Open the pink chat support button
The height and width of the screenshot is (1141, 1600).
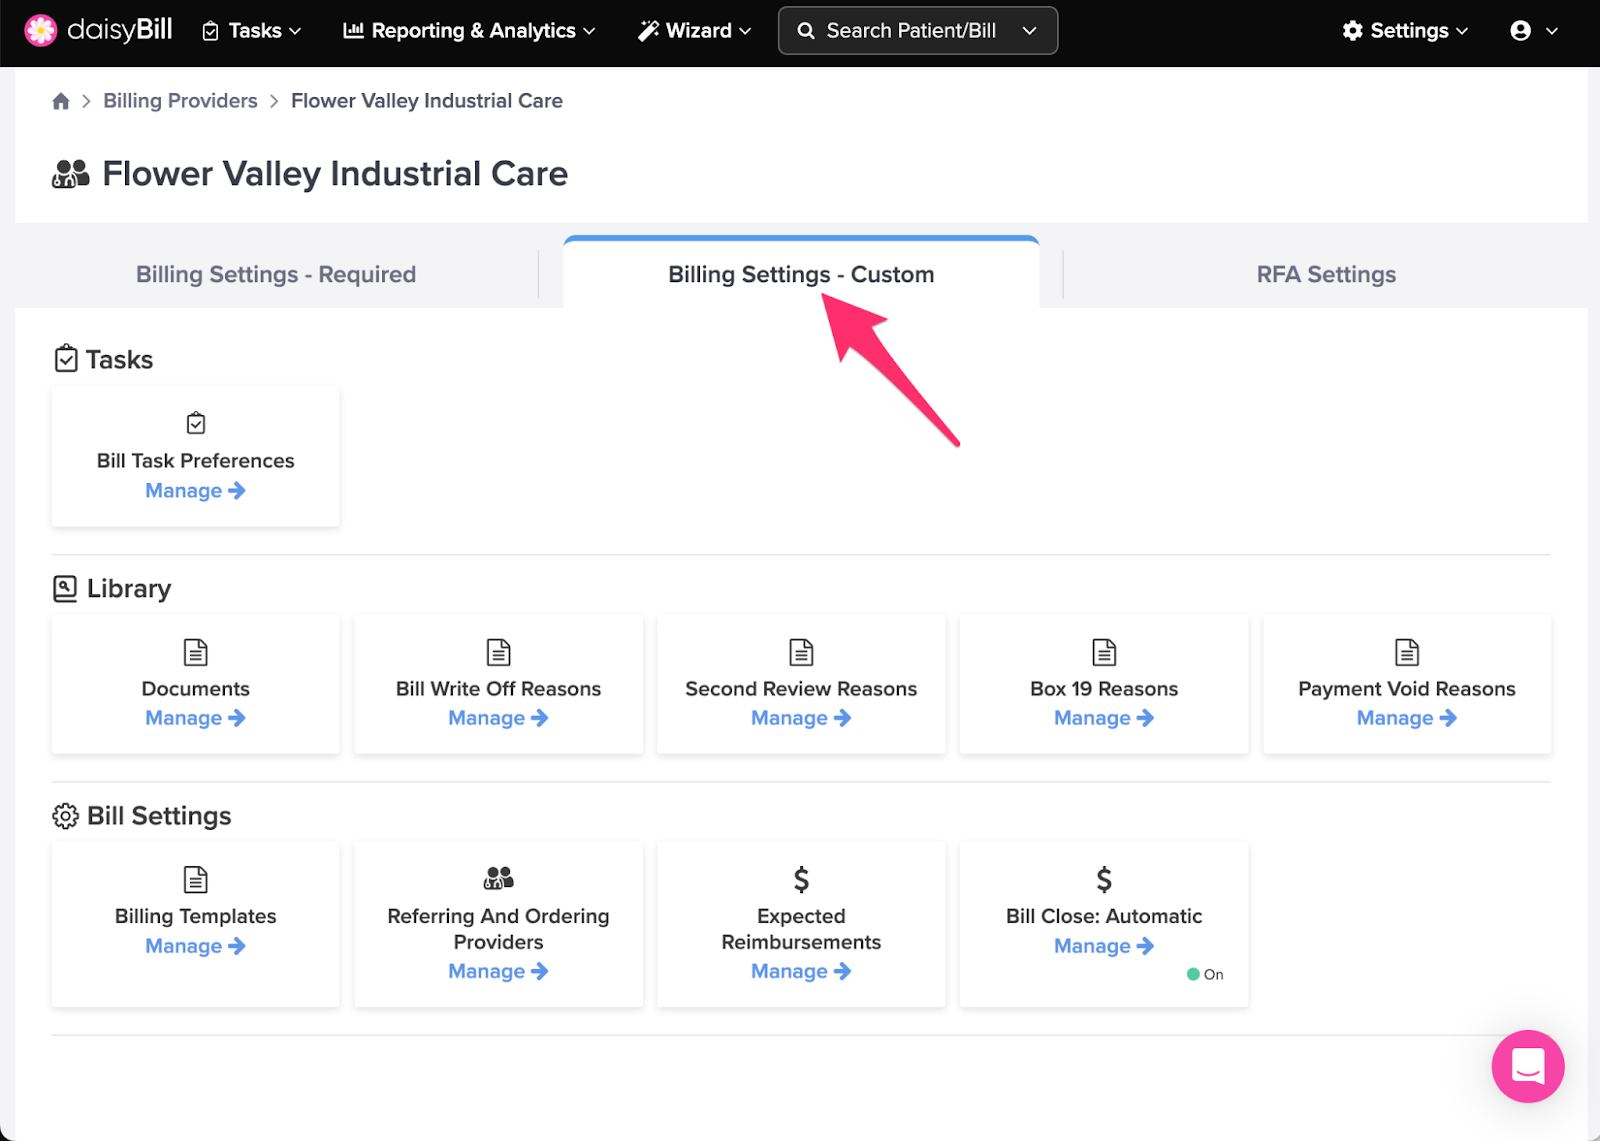[1528, 1066]
